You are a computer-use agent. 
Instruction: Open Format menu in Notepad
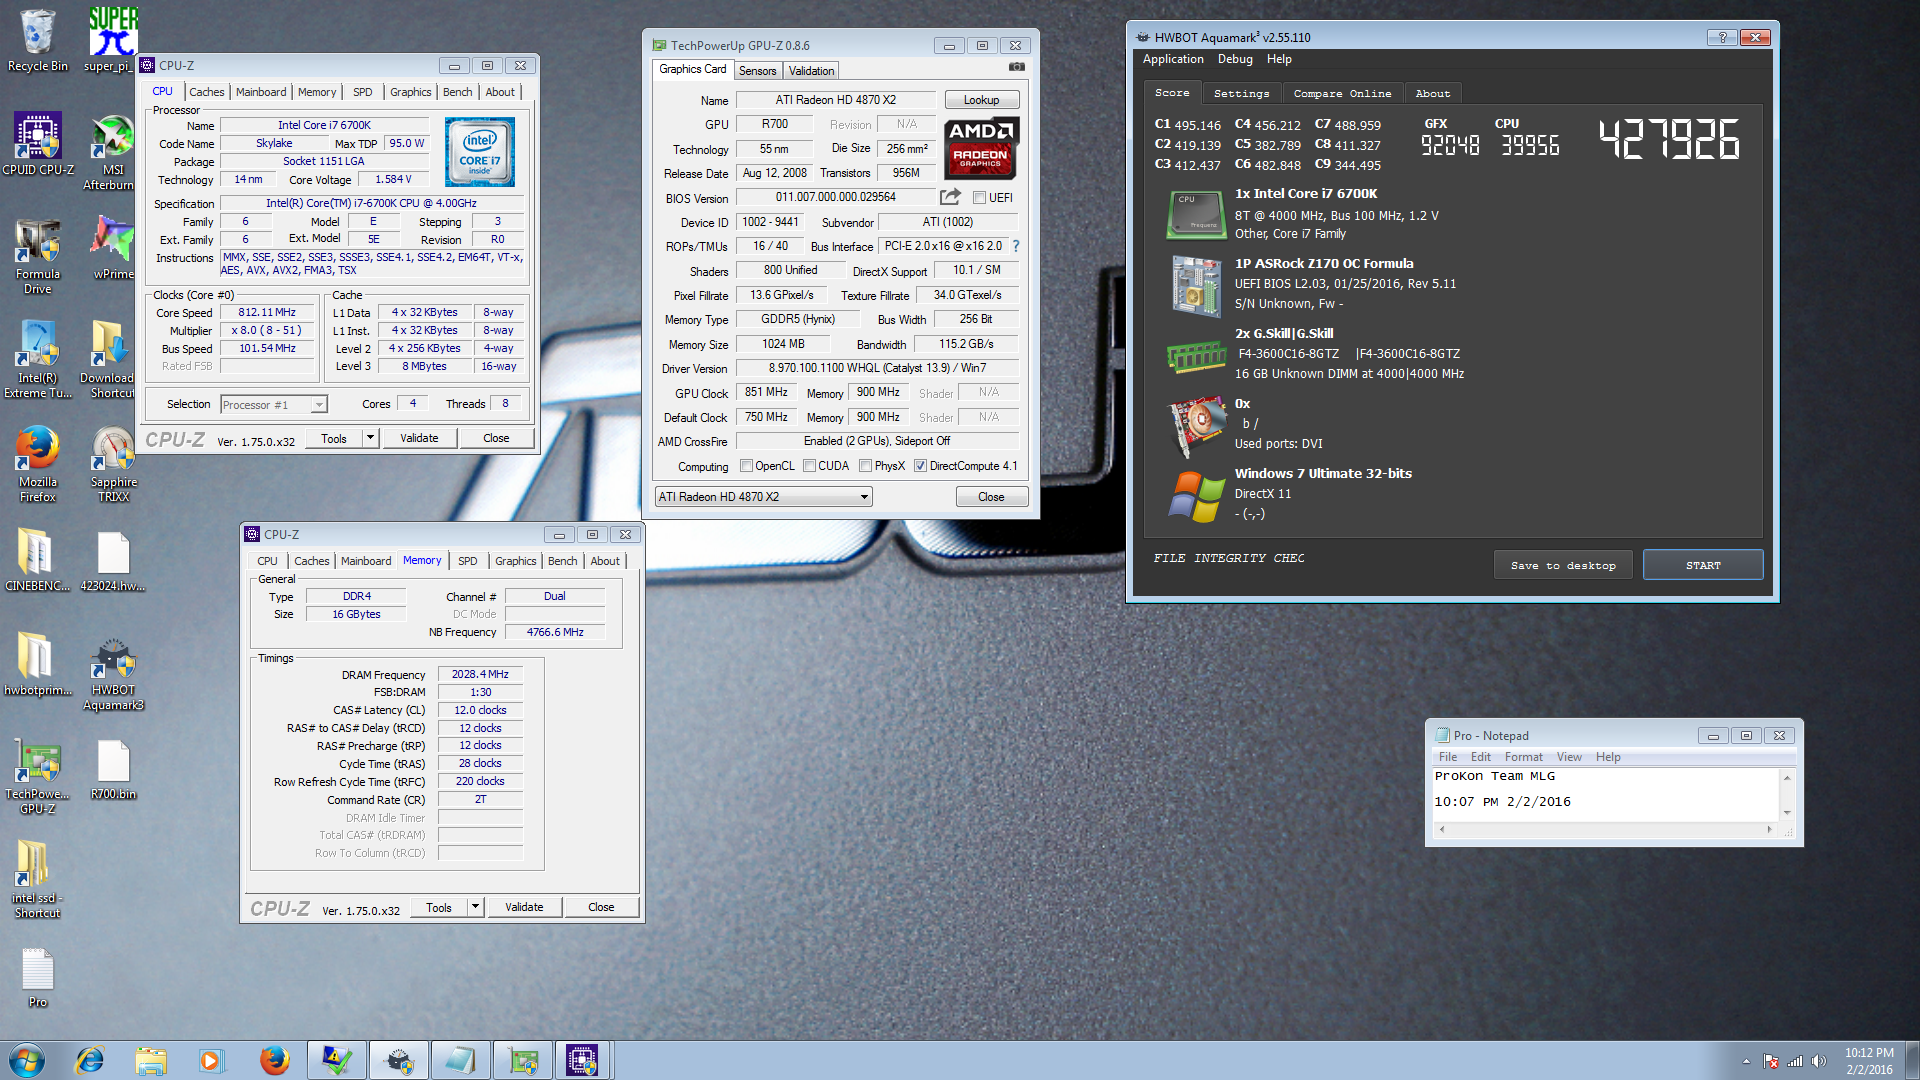pyautogui.click(x=1523, y=757)
